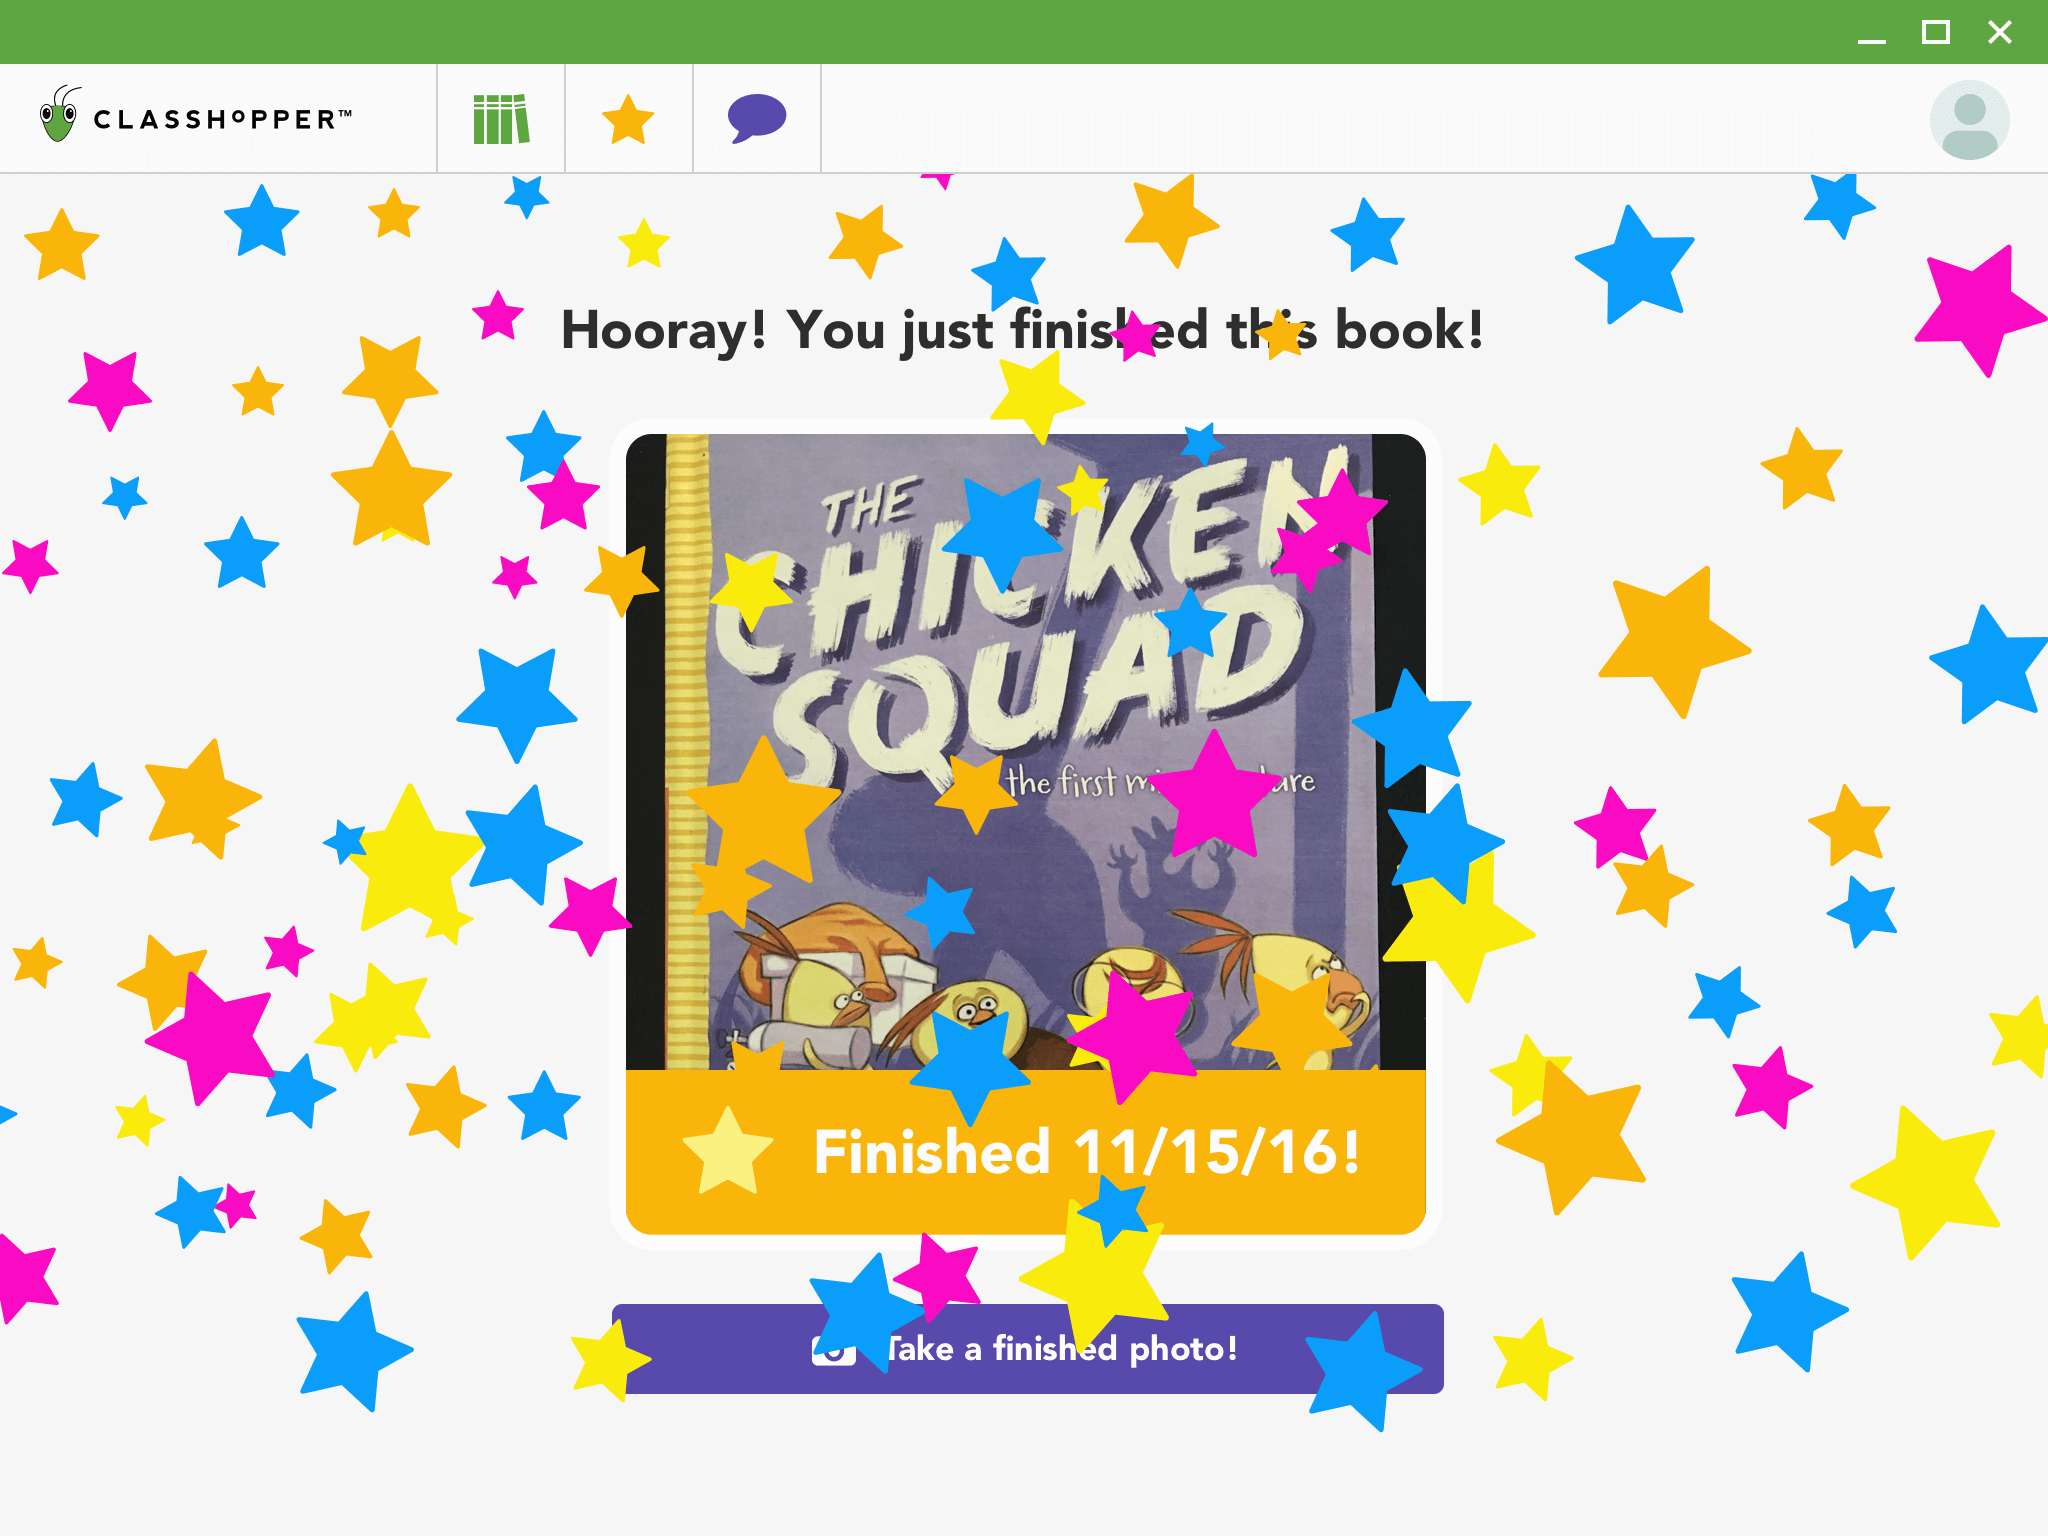The image size is (2048, 1536).
Task: Click the camera icon on photo button
Action: click(x=833, y=1349)
